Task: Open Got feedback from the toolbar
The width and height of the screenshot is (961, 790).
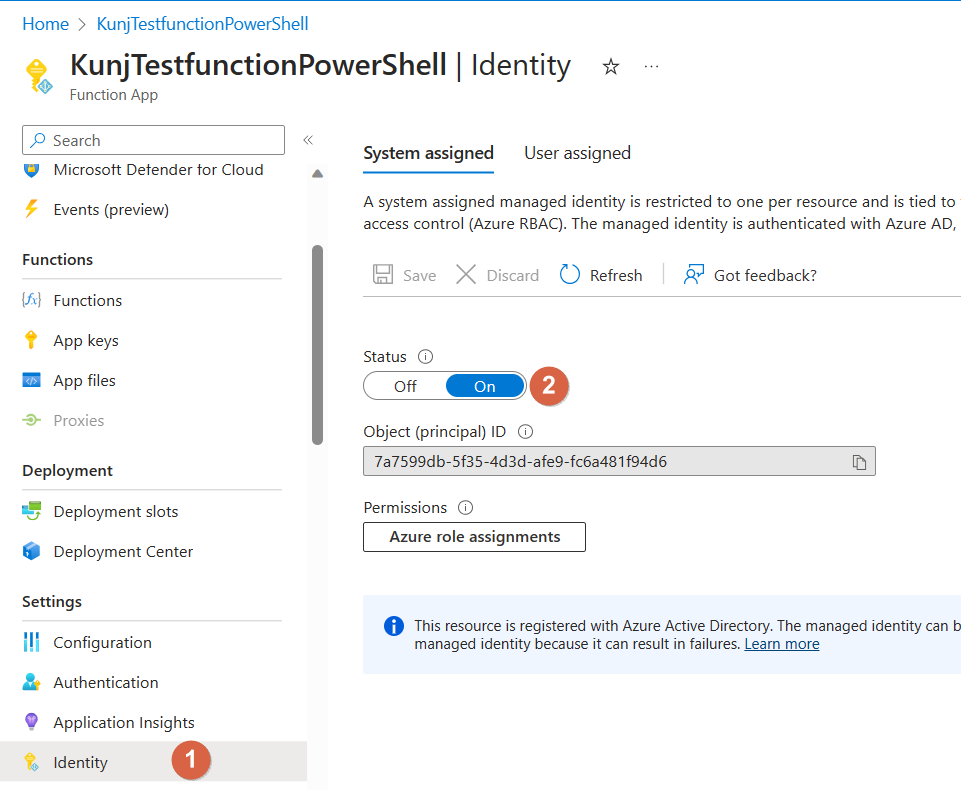Action: point(750,275)
